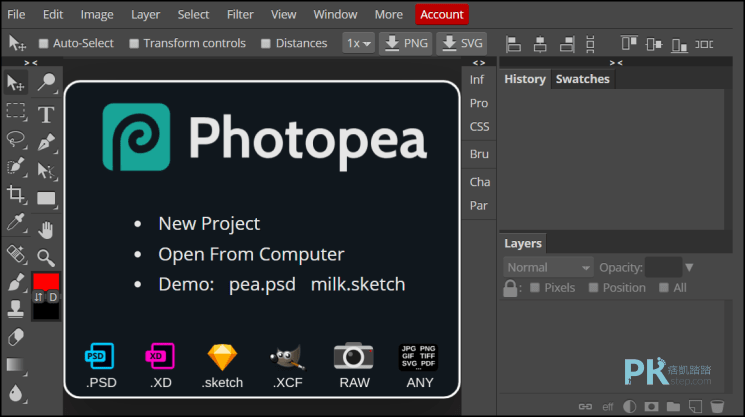The image size is (745, 417).
Task: Select the Pen tool
Action: tap(46, 142)
